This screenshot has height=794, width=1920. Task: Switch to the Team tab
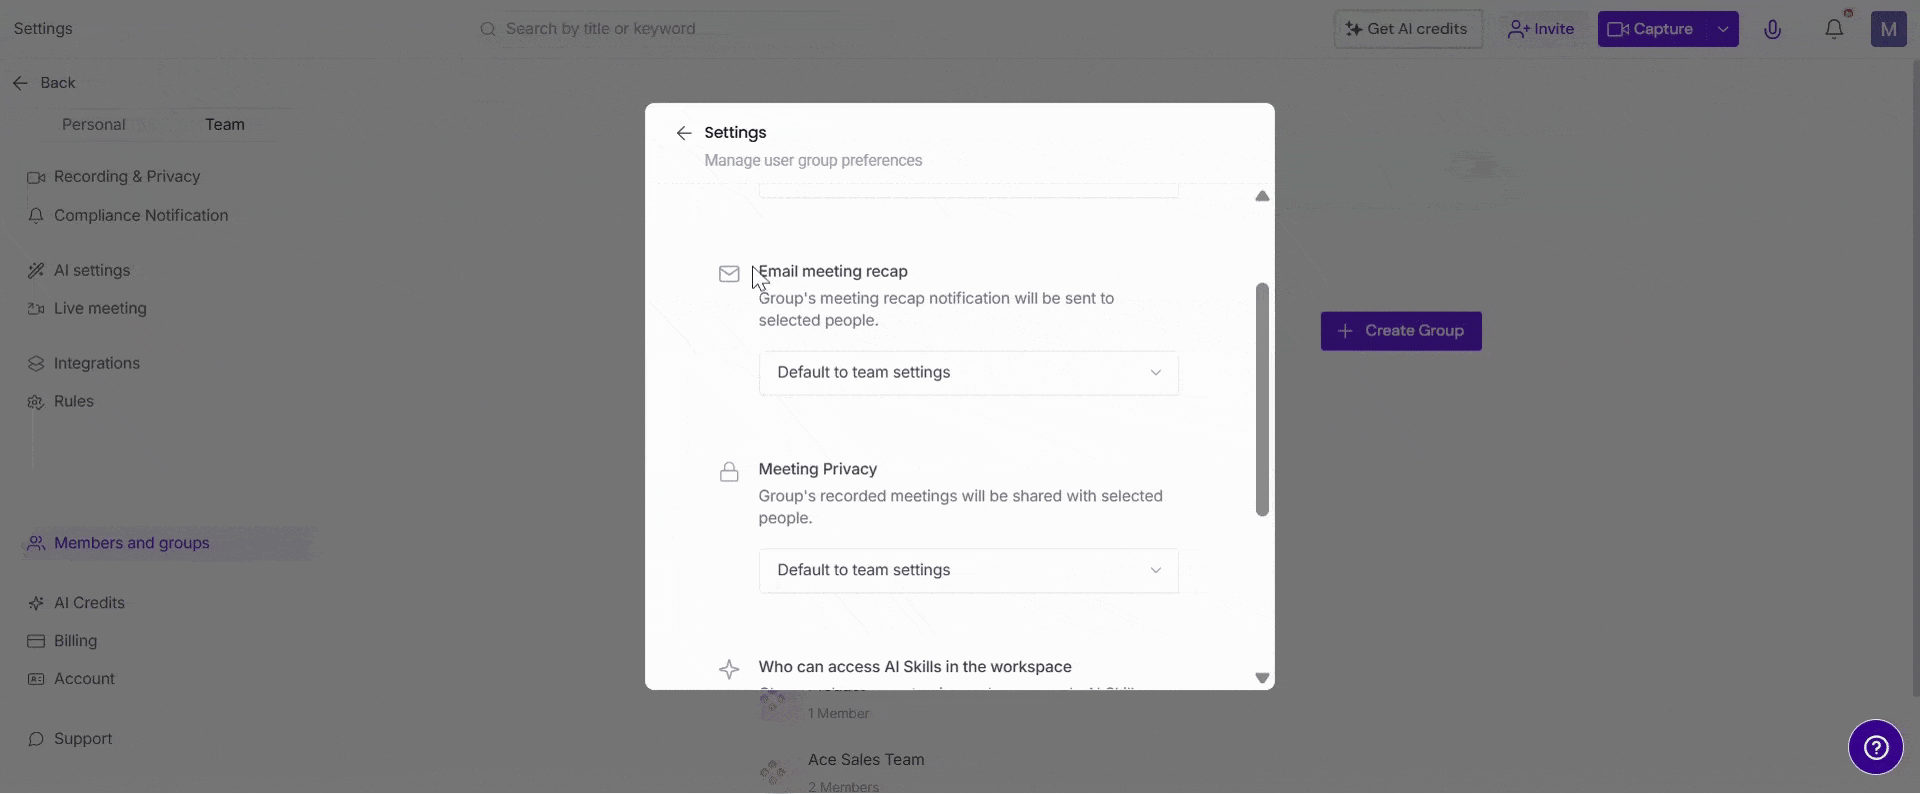[x=225, y=125]
